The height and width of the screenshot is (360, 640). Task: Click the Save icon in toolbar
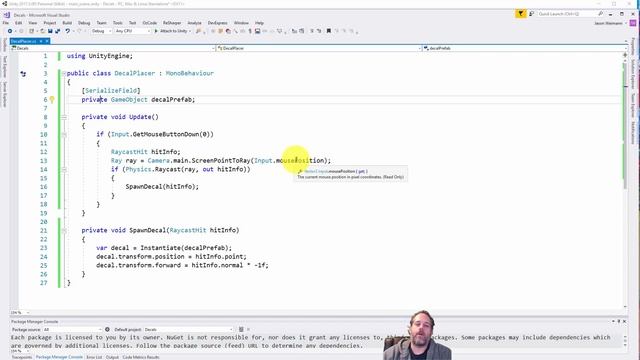click(x=50, y=31)
